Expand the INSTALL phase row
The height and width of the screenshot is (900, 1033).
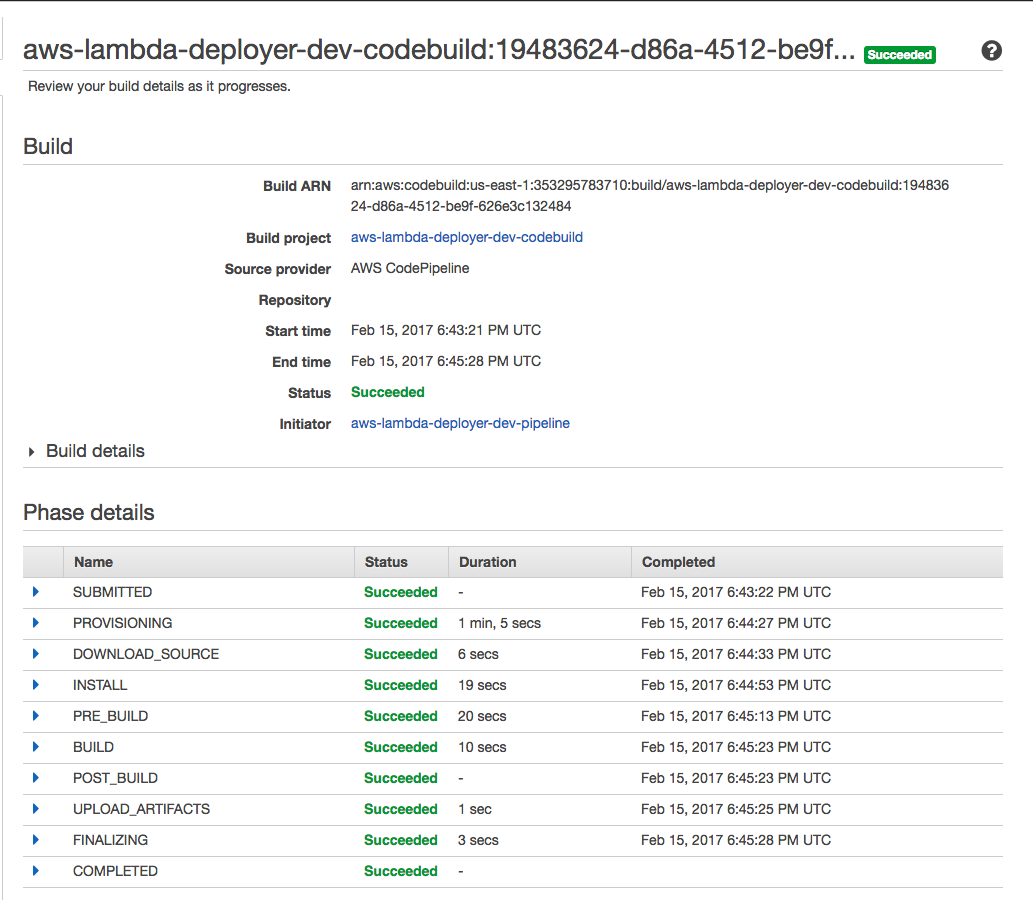coord(37,685)
